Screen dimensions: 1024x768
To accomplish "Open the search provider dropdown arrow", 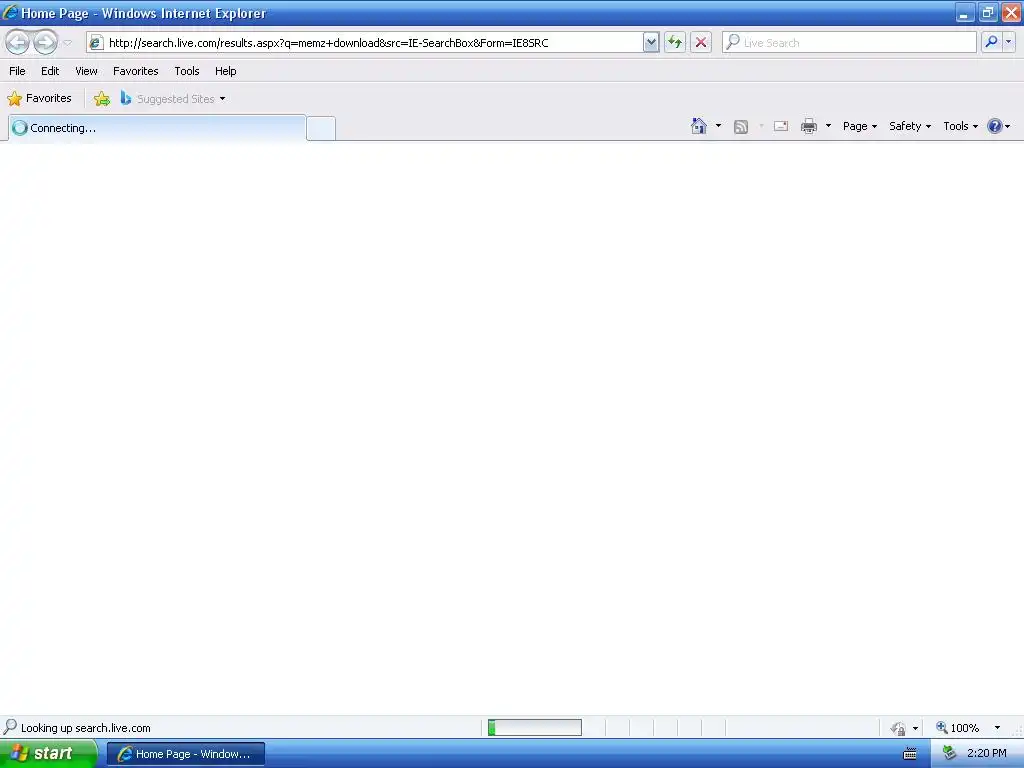I will [1008, 42].
